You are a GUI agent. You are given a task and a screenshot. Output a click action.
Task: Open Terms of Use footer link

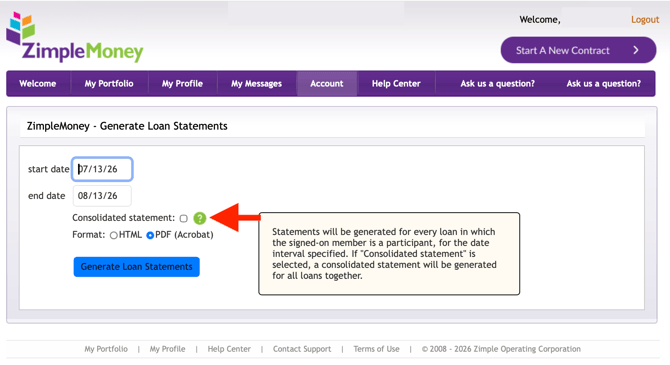point(376,349)
